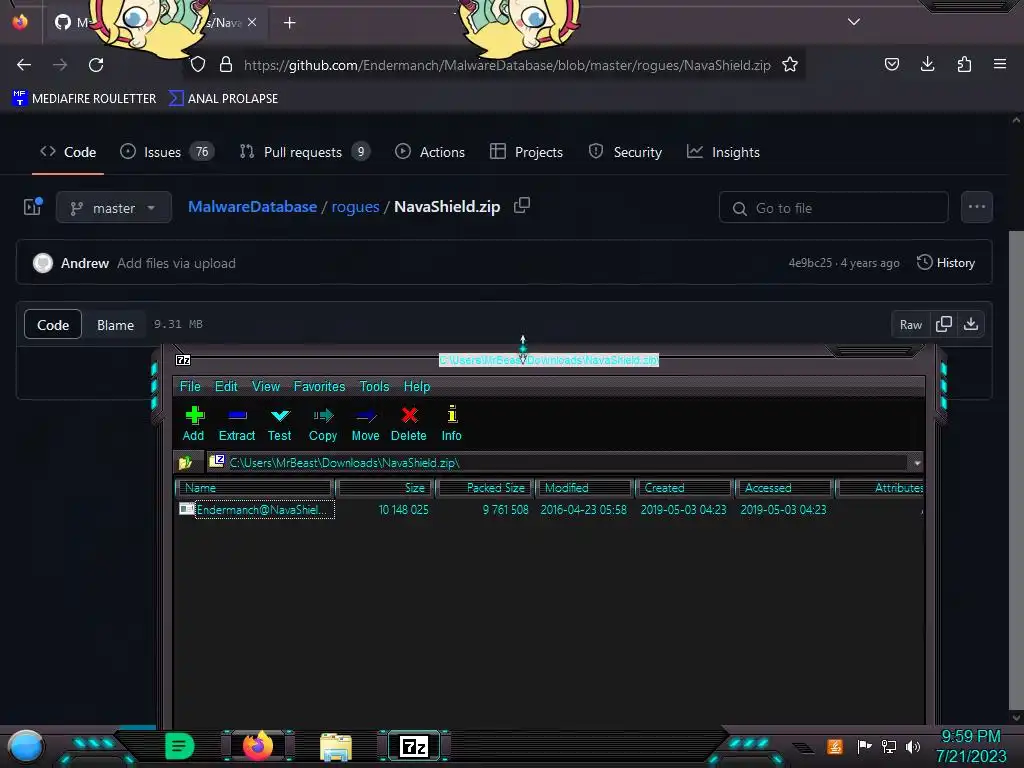Click the Go to file search field
The width and height of the screenshot is (1024, 768).
pos(834,208)
